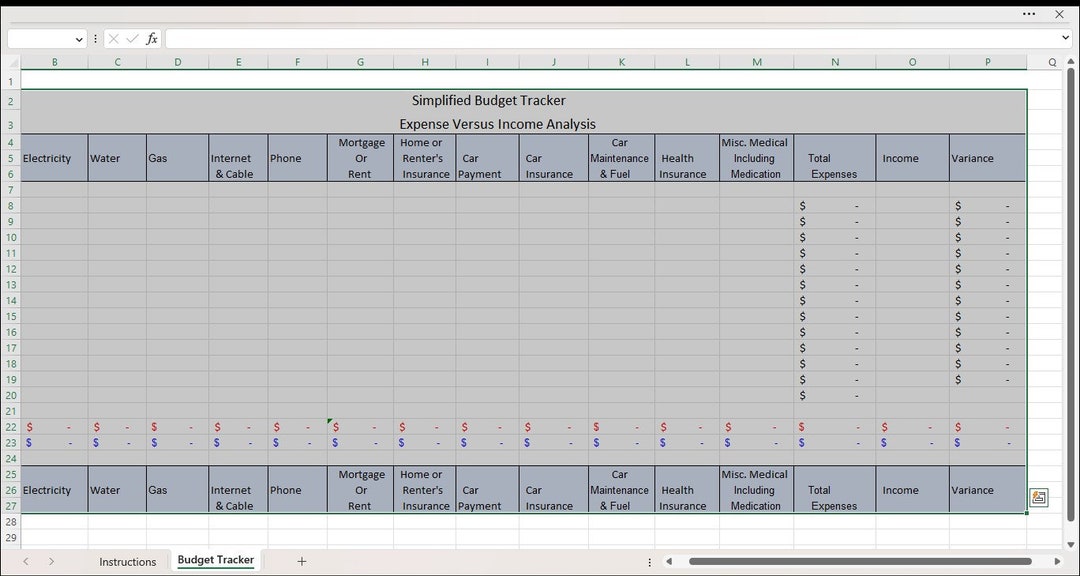Open the kebab menu next to the Name Box

point(95,38)
